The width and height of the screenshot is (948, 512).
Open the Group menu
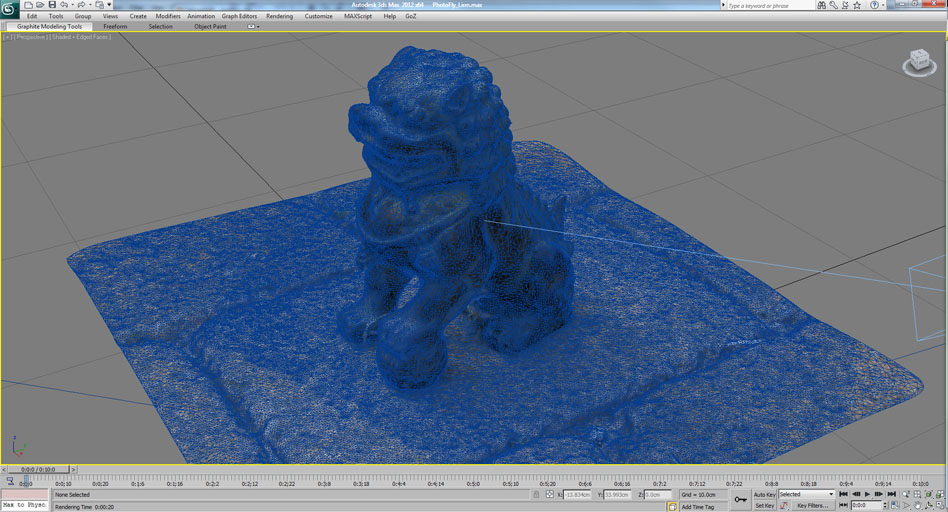pos(83,16)
